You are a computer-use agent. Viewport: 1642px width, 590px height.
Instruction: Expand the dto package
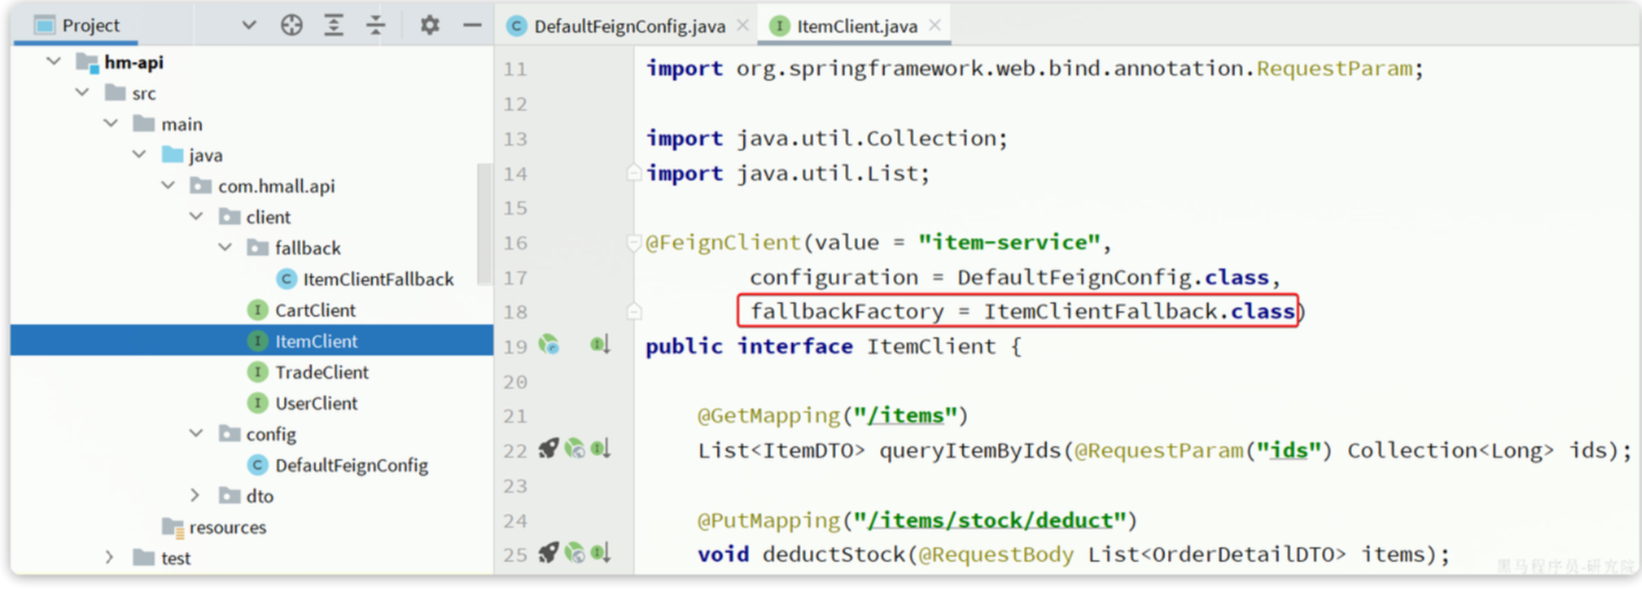196,496
